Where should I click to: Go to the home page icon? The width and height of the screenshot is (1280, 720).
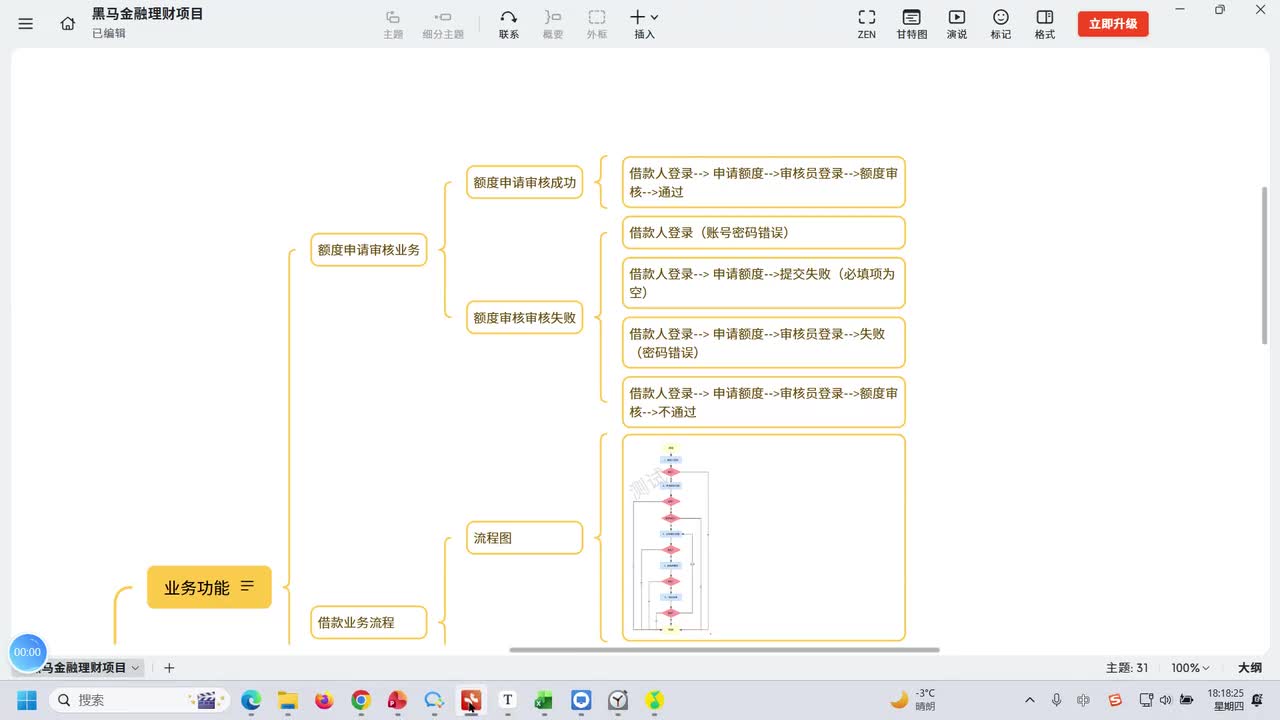[68, 24]
